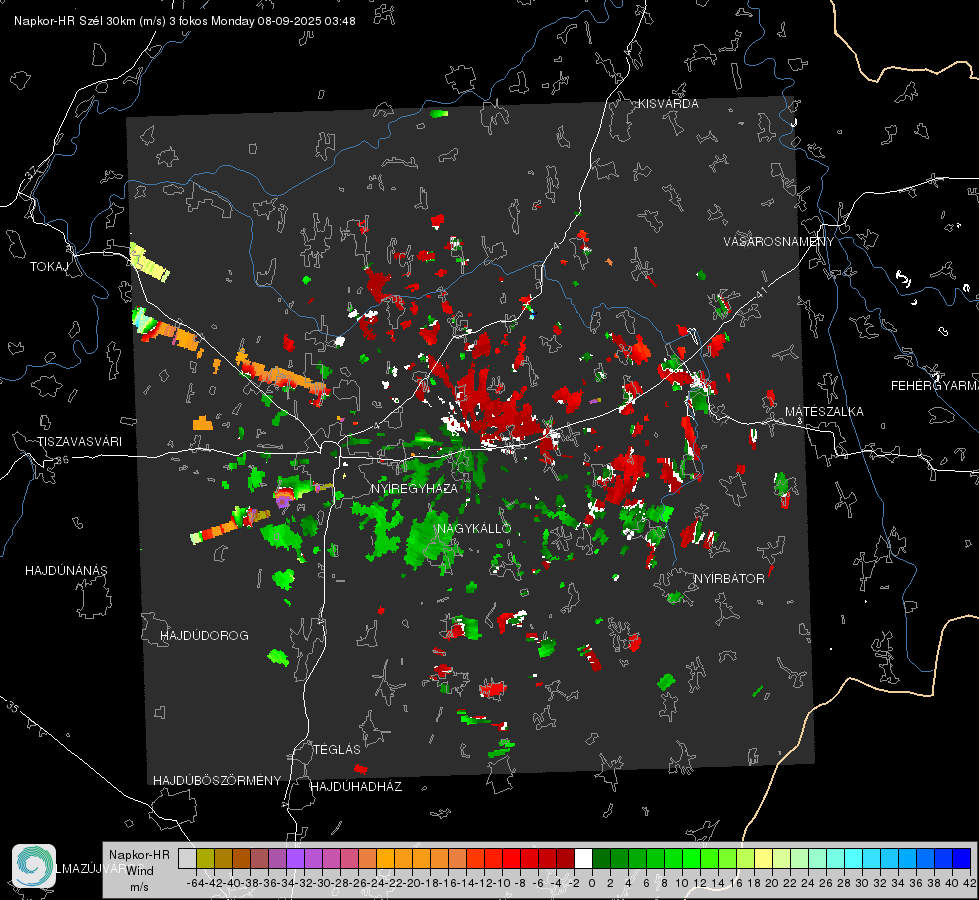Click the swirl logo icon at bottom left
Image resolution: width=979 pixels, height=900 pixels.
[34, 866]
